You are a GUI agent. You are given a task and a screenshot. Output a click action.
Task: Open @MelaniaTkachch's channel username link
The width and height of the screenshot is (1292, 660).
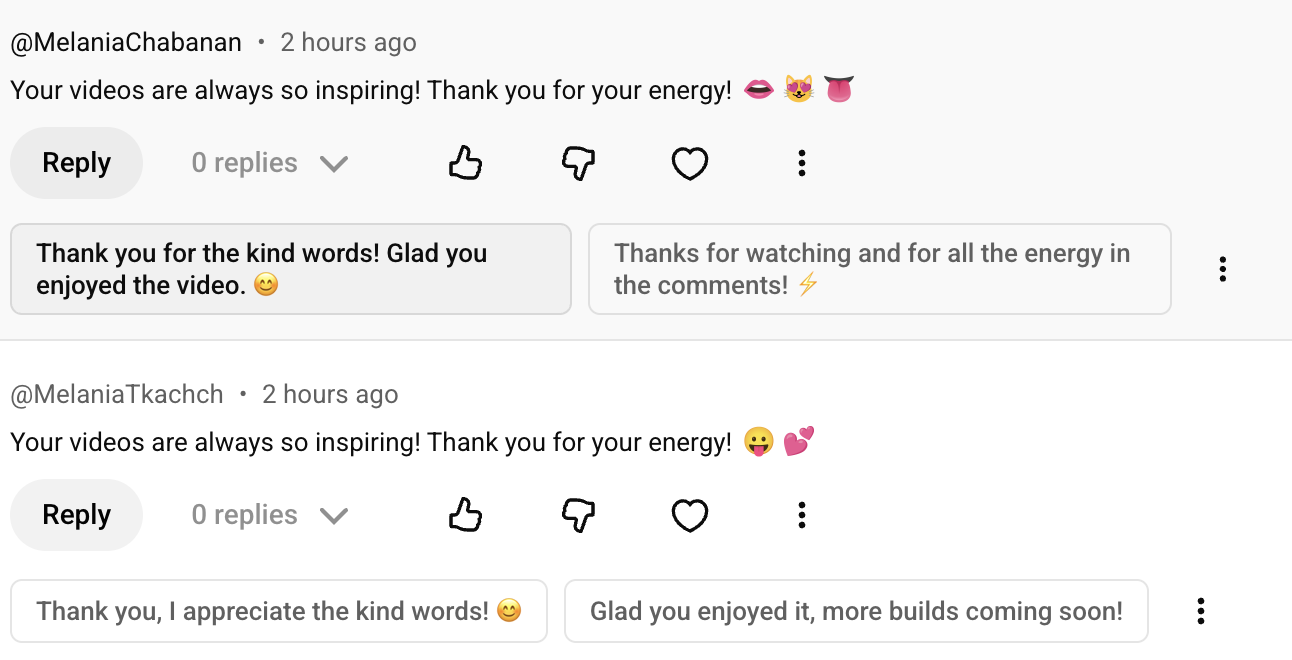click(117, 395)
